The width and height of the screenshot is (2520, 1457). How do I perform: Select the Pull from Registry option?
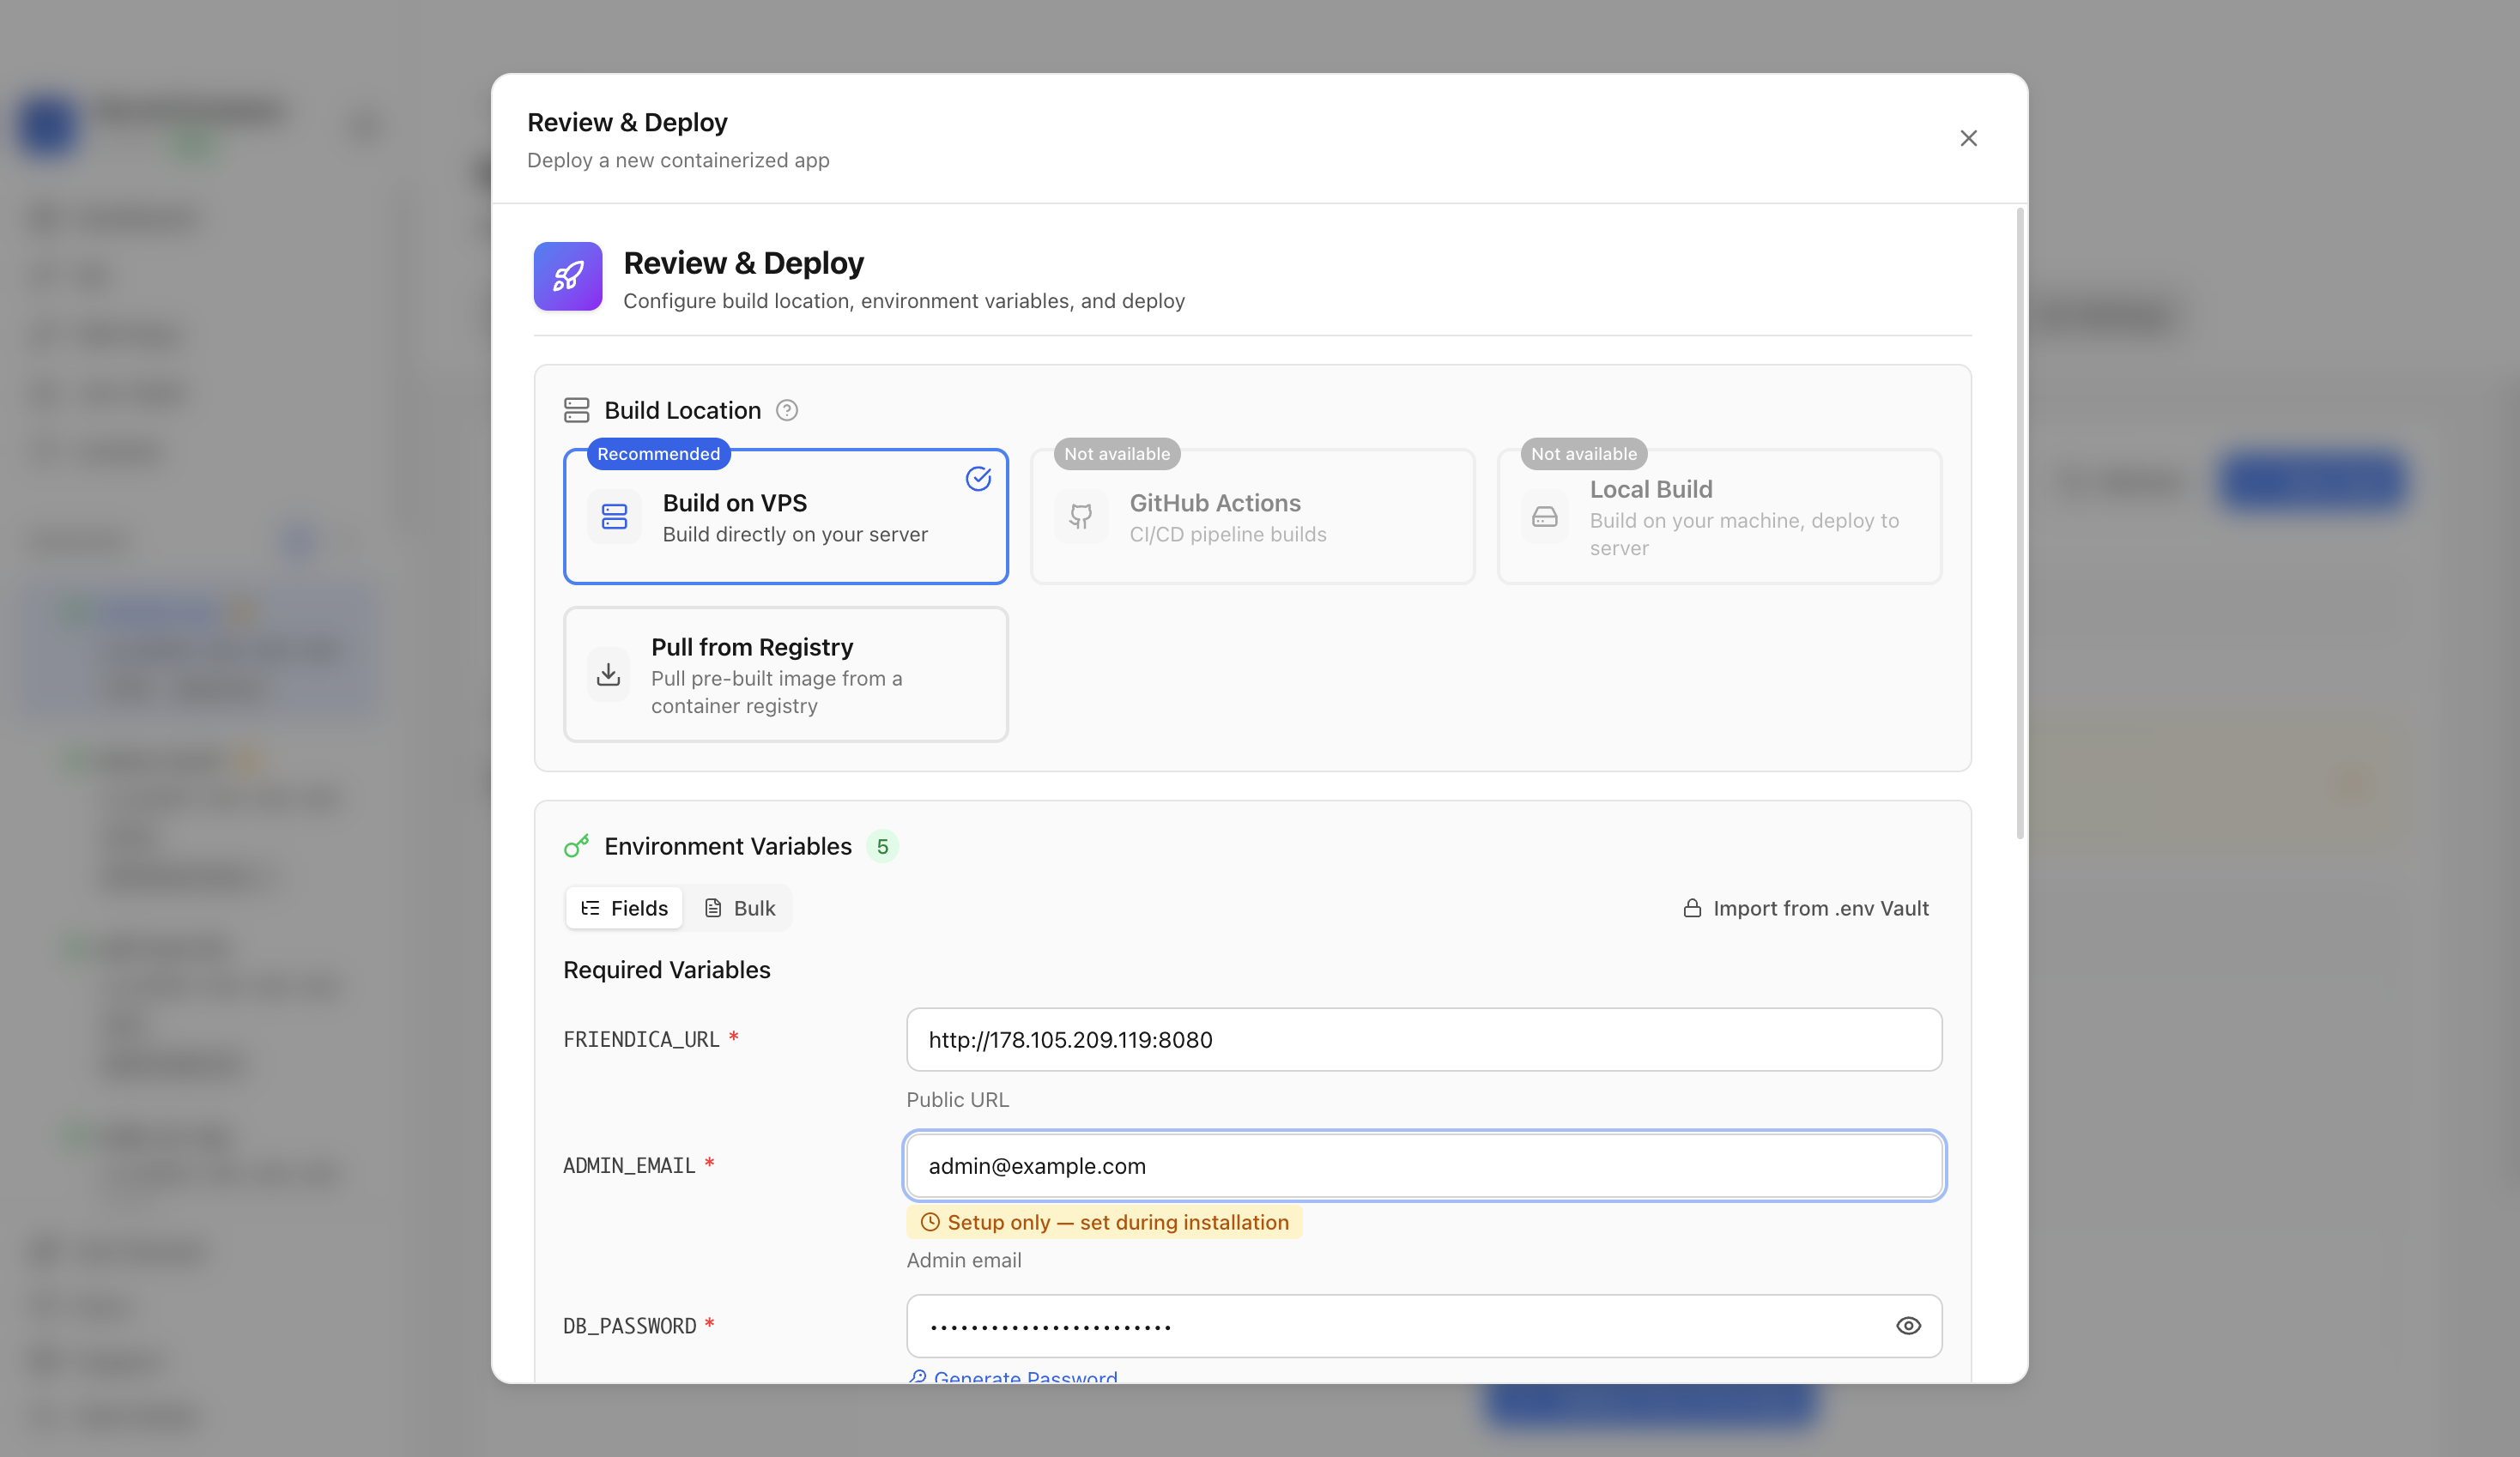786,675
